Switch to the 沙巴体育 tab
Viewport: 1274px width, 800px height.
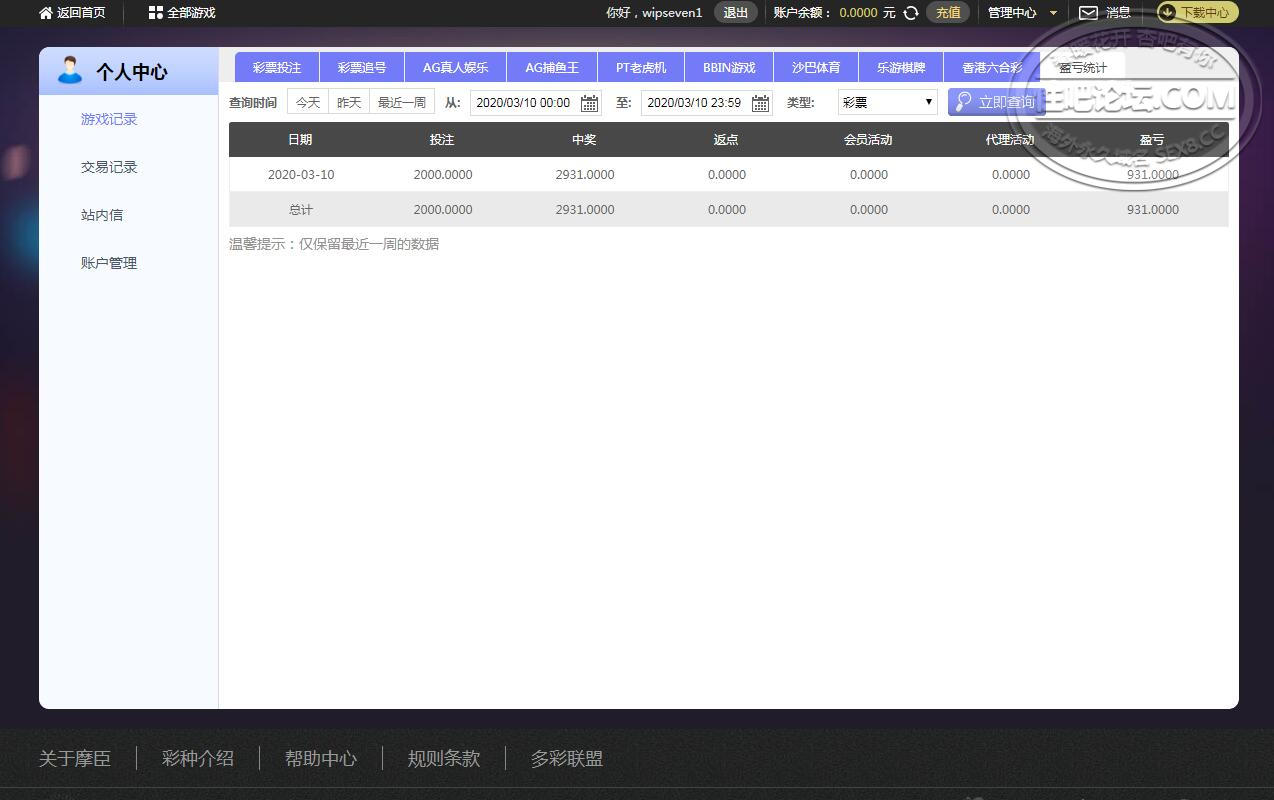click(x=816, y=67)
